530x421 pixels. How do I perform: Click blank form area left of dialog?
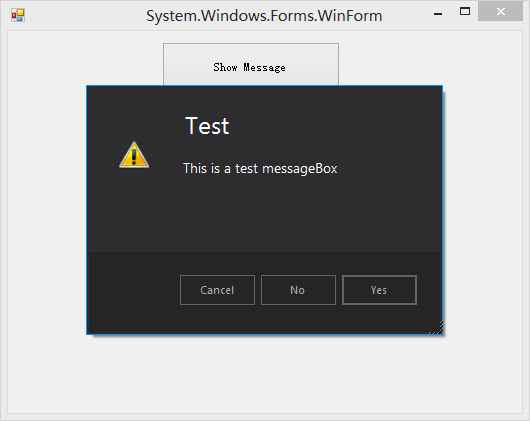(47, 209)
